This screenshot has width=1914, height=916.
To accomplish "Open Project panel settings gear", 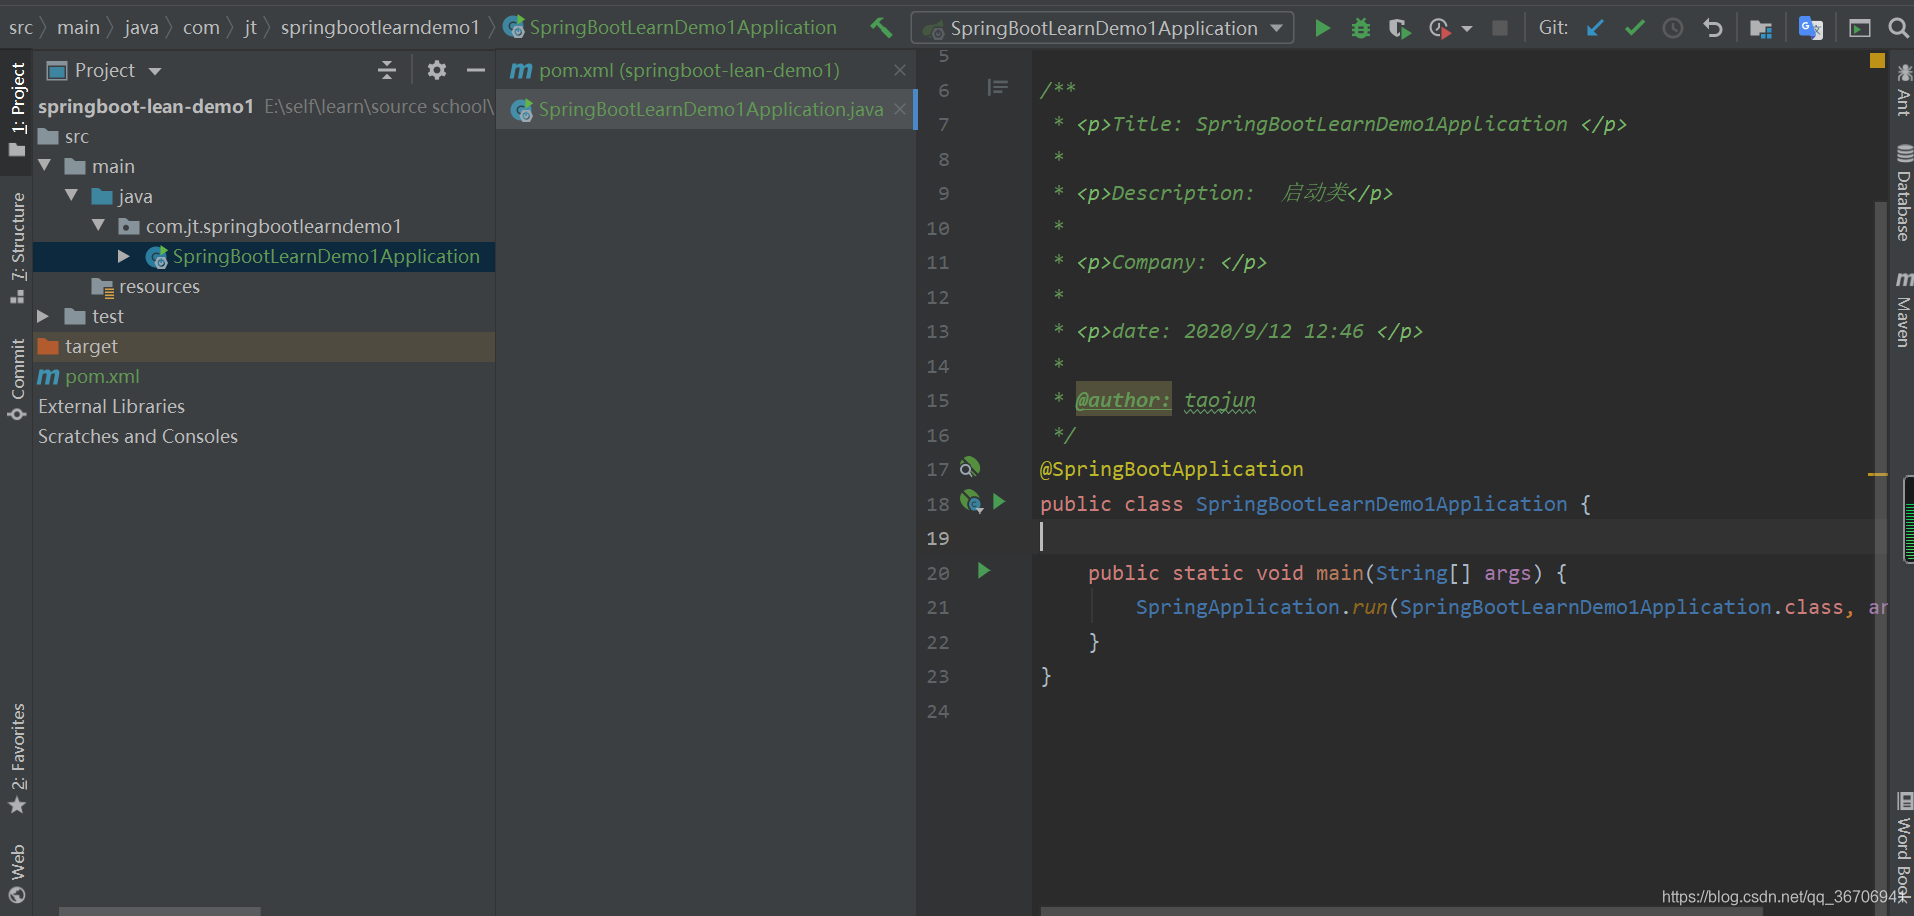I will (436, 70).
